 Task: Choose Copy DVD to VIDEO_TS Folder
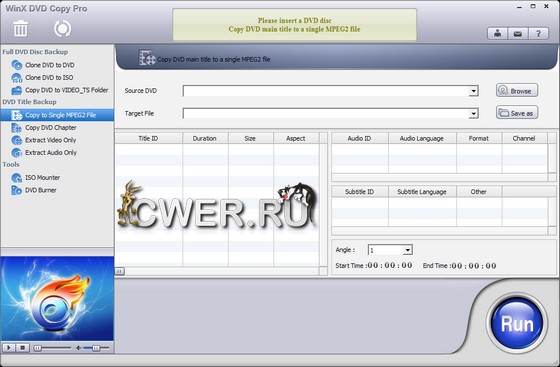[x=66, y=90]
